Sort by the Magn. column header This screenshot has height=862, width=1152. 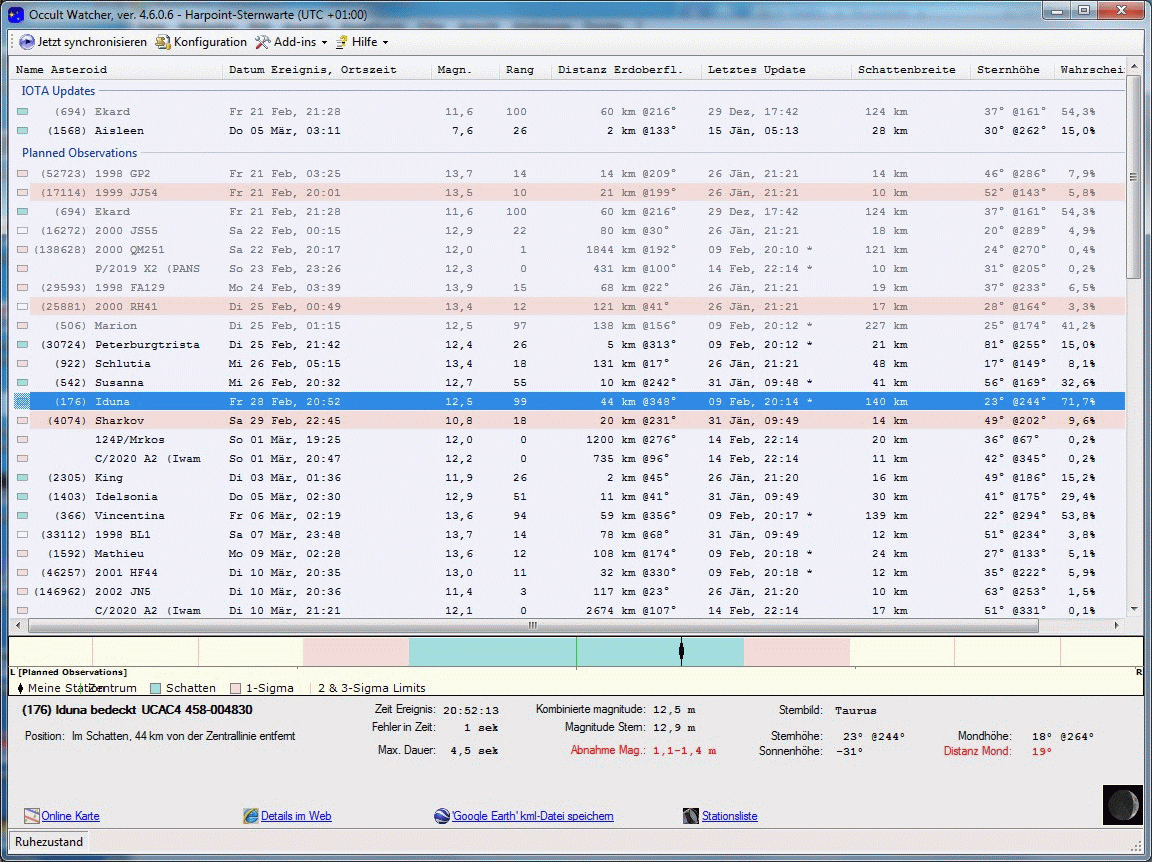coord(454,70)
